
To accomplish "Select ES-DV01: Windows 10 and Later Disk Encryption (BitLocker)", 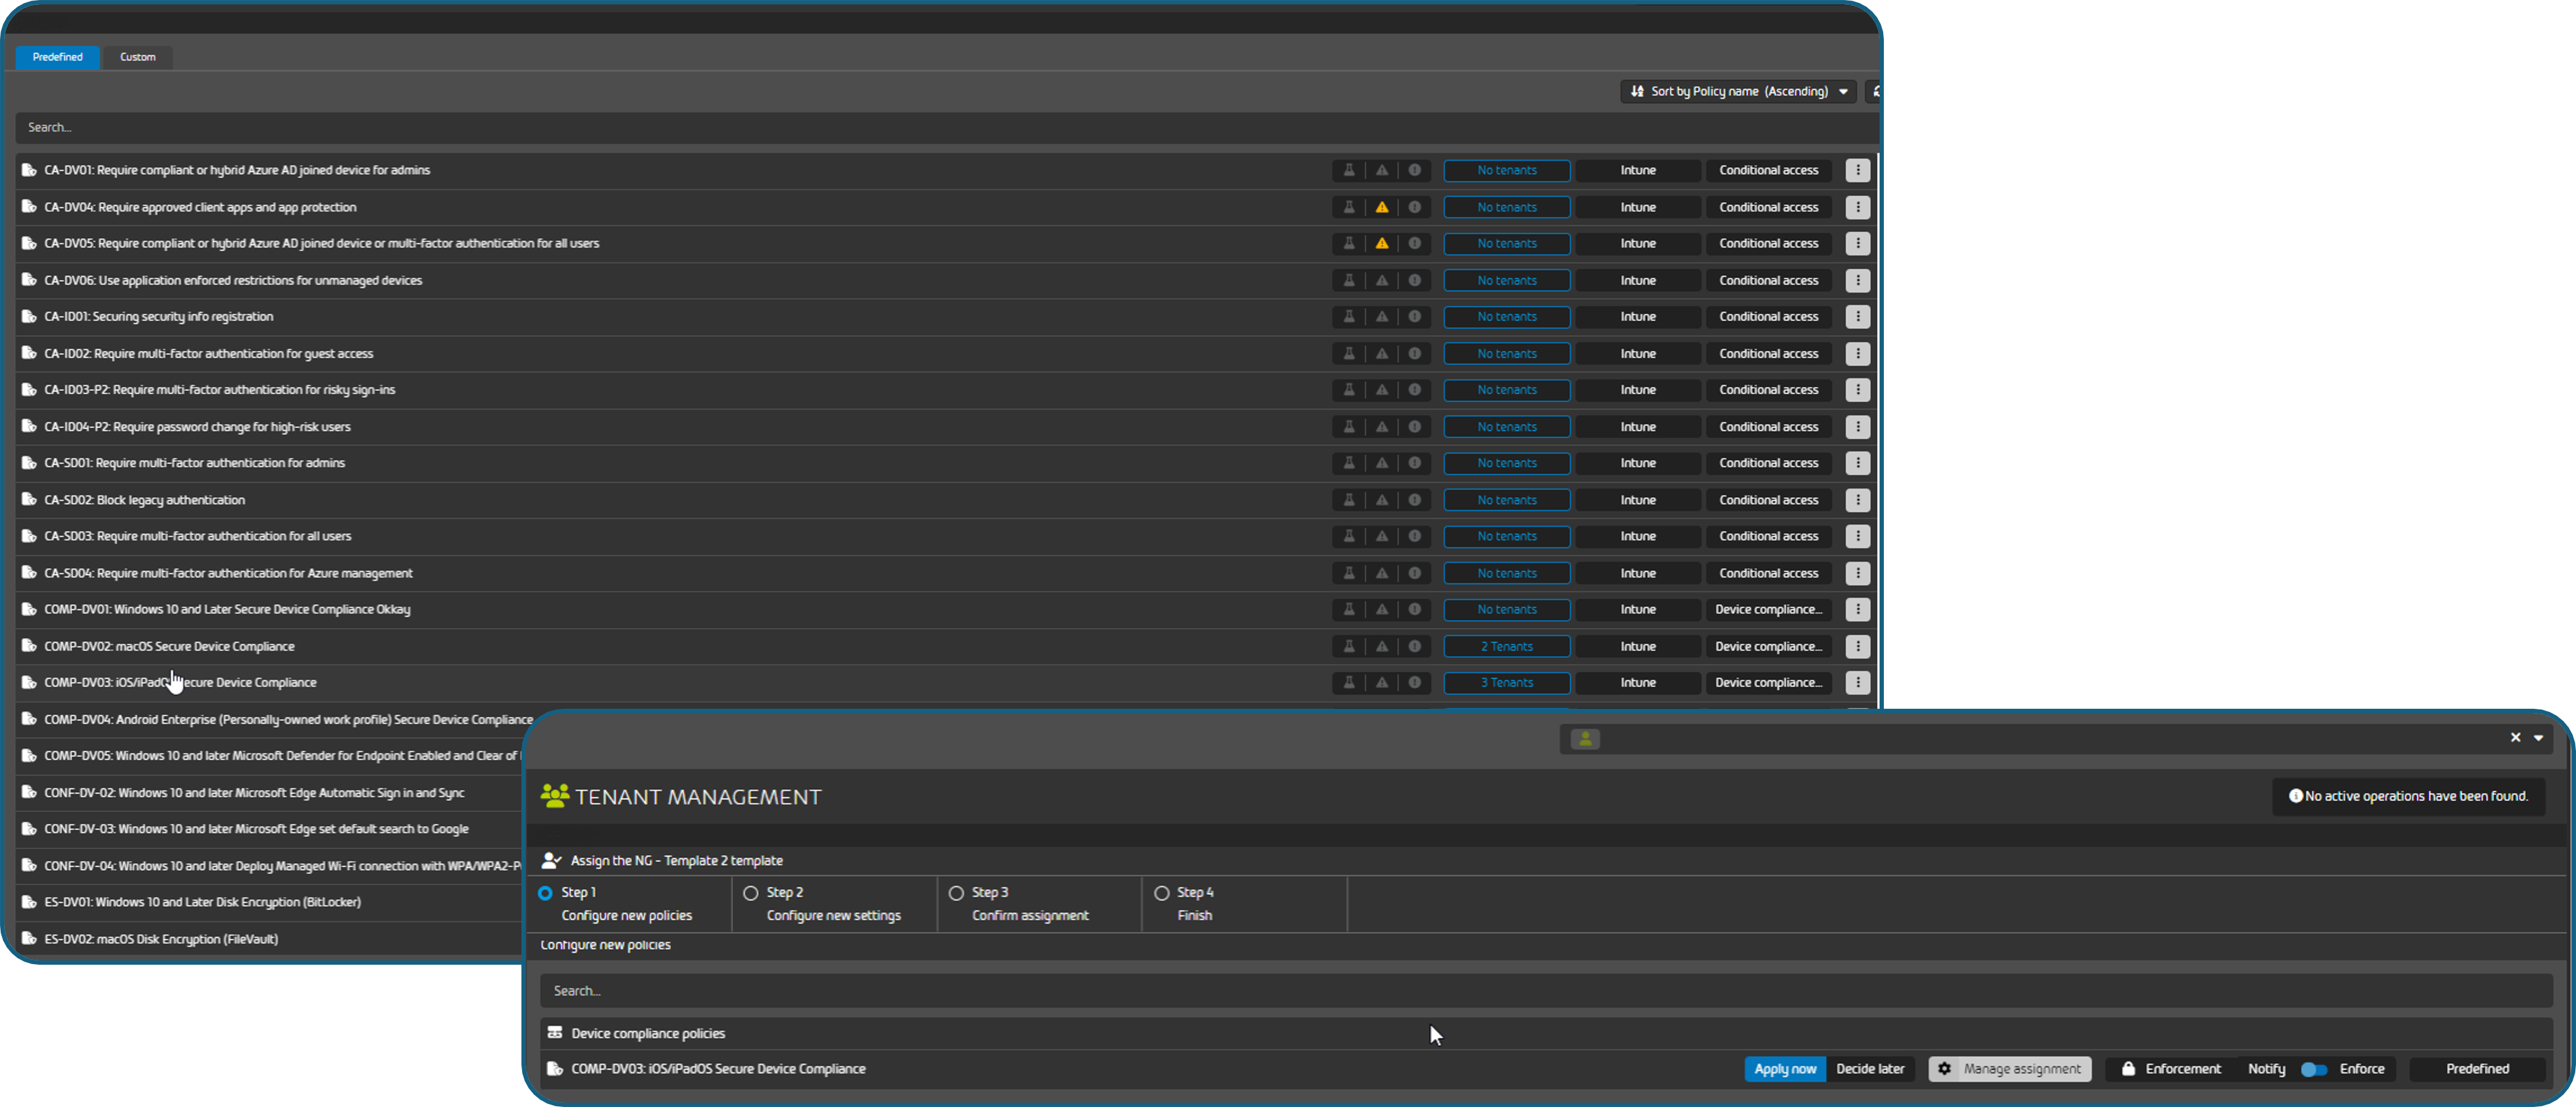I will (203, 902).
